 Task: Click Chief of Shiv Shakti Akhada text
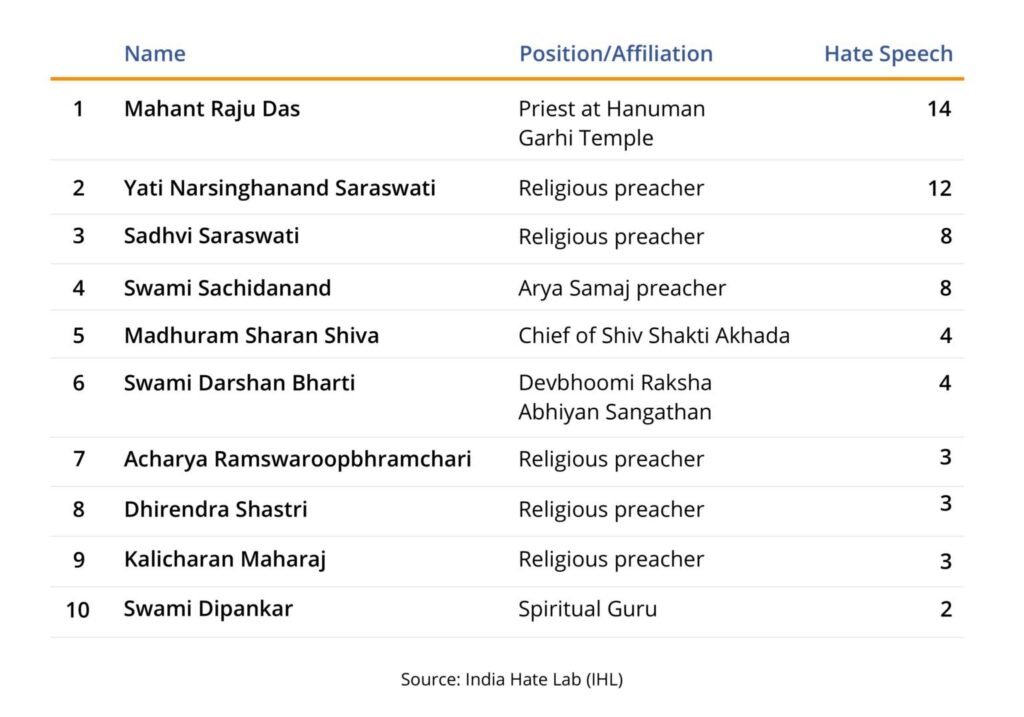click(653, 336)
